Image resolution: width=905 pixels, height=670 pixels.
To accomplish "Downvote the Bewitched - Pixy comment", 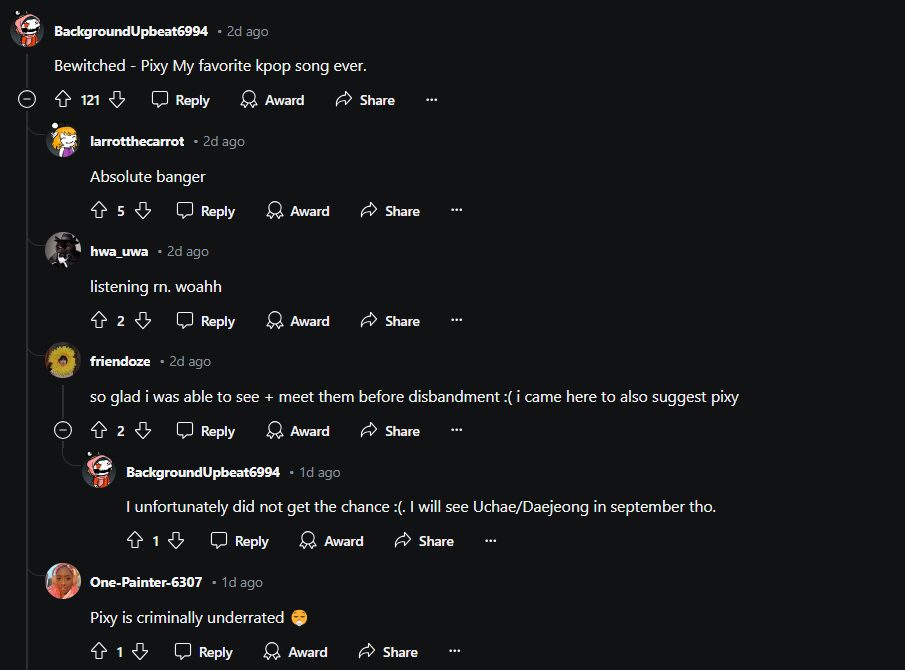I will pyautogui.click(x=117, y=100).
